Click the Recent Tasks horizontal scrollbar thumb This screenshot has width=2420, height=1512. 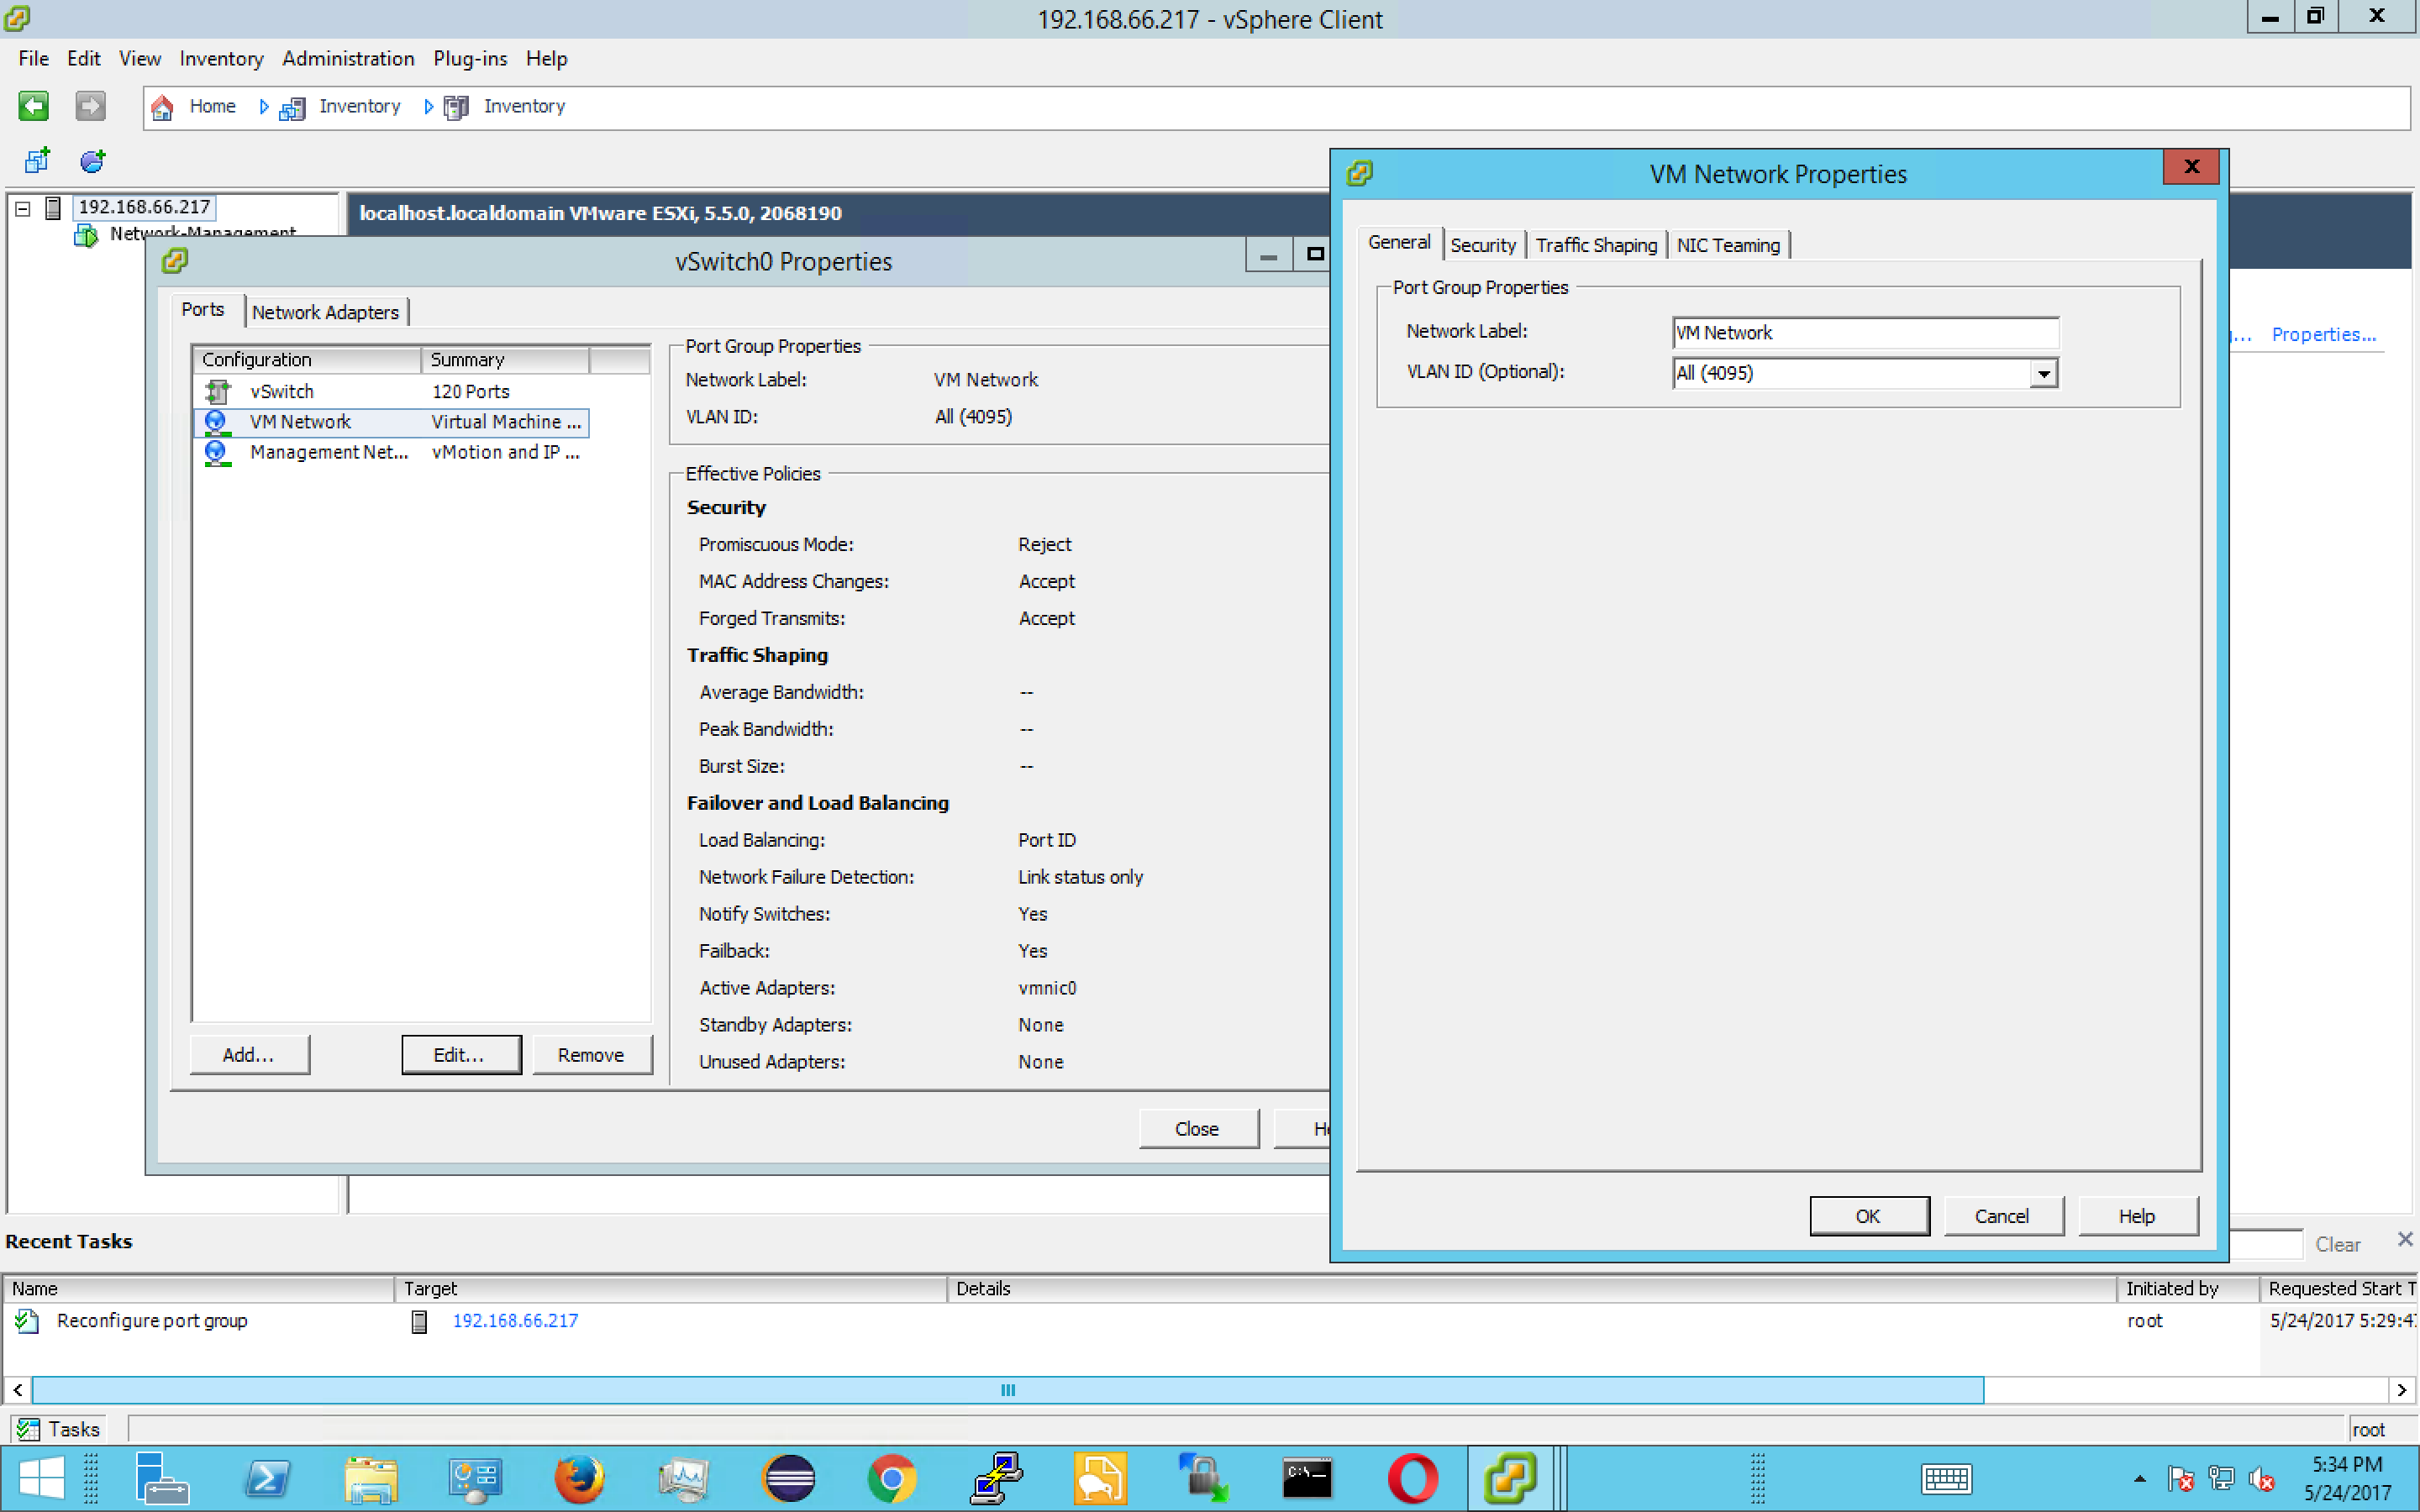pyautogui.click(x=1008, y=1390)
